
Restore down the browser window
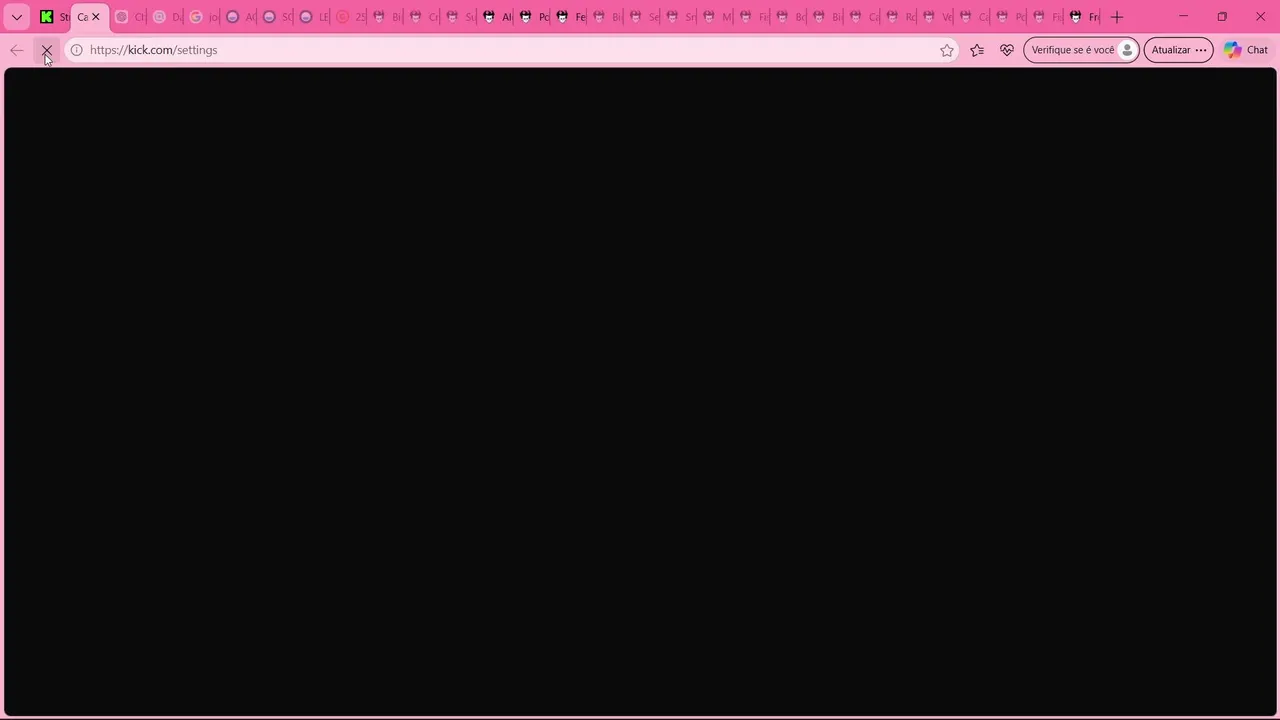(1222, 17)
